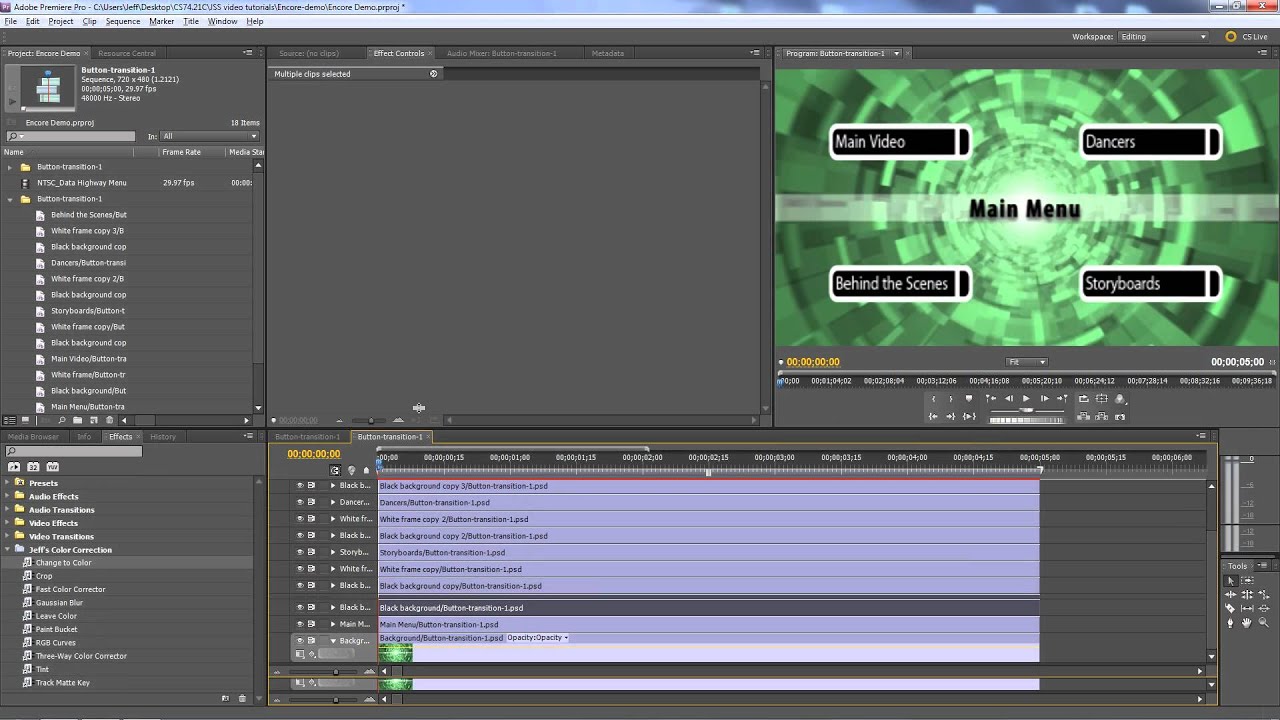Select the Selection arrow tool
This screenshot has height=720, width=1280.
point(1231,581)
